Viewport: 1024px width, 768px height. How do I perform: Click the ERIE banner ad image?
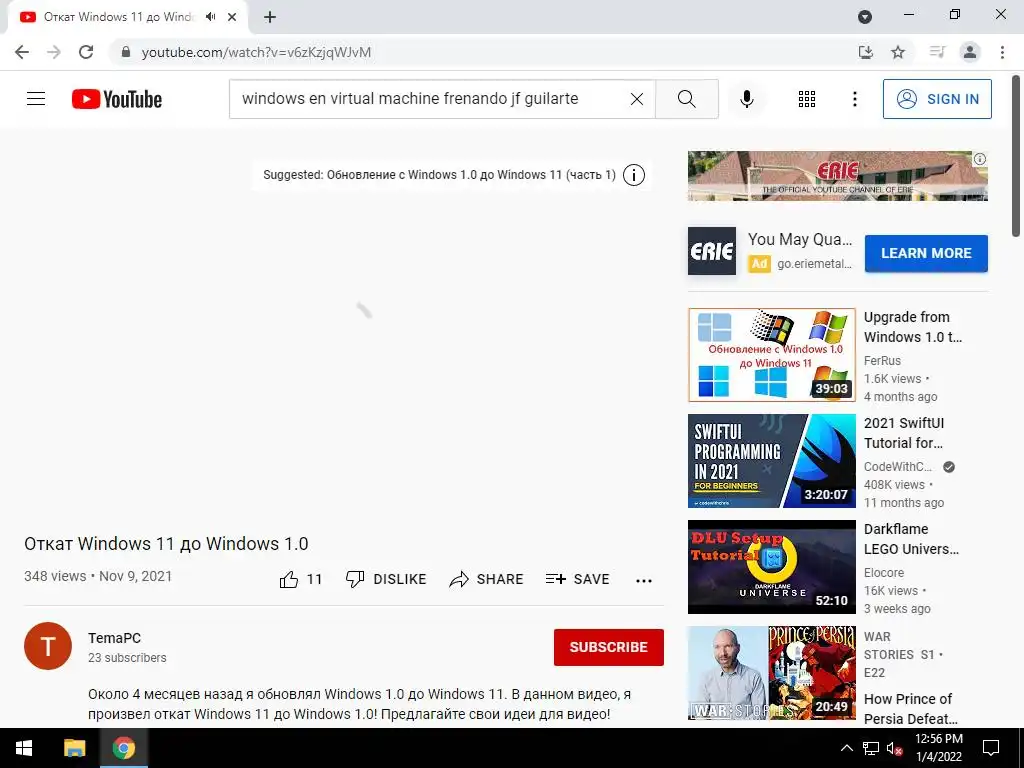[837, 176]
